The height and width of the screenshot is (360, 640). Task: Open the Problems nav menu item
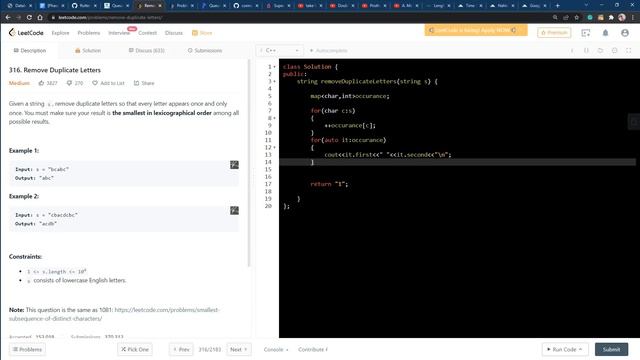(x=89, y=33)
